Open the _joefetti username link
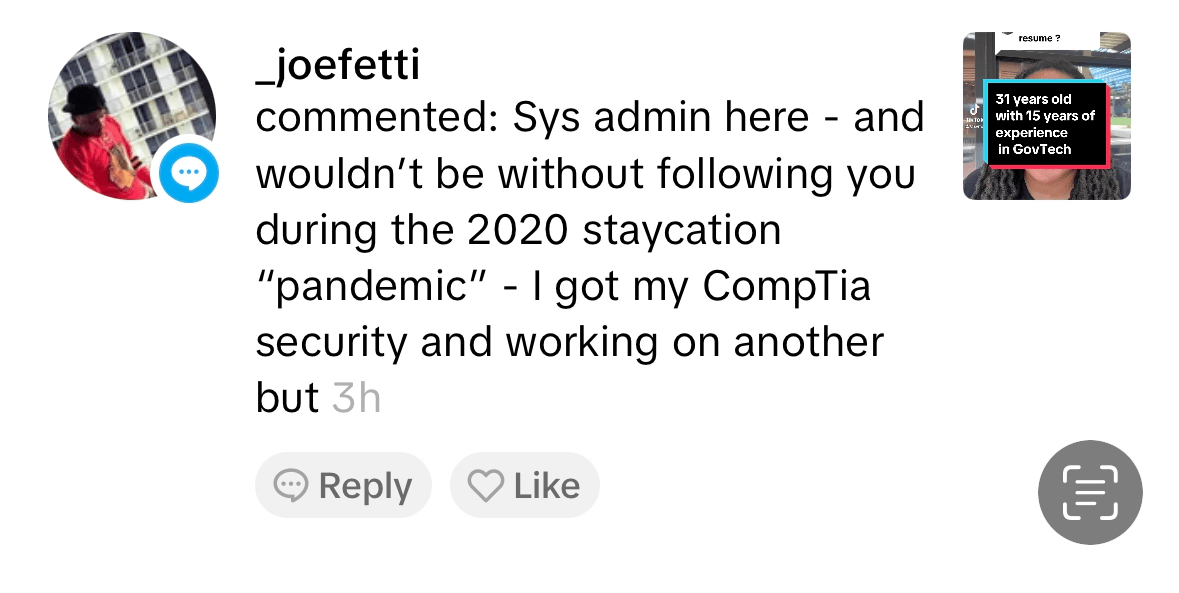Image resolution: width=1179 pixels, height=593 pixels. pyautogui.click(x=338, y=66)
